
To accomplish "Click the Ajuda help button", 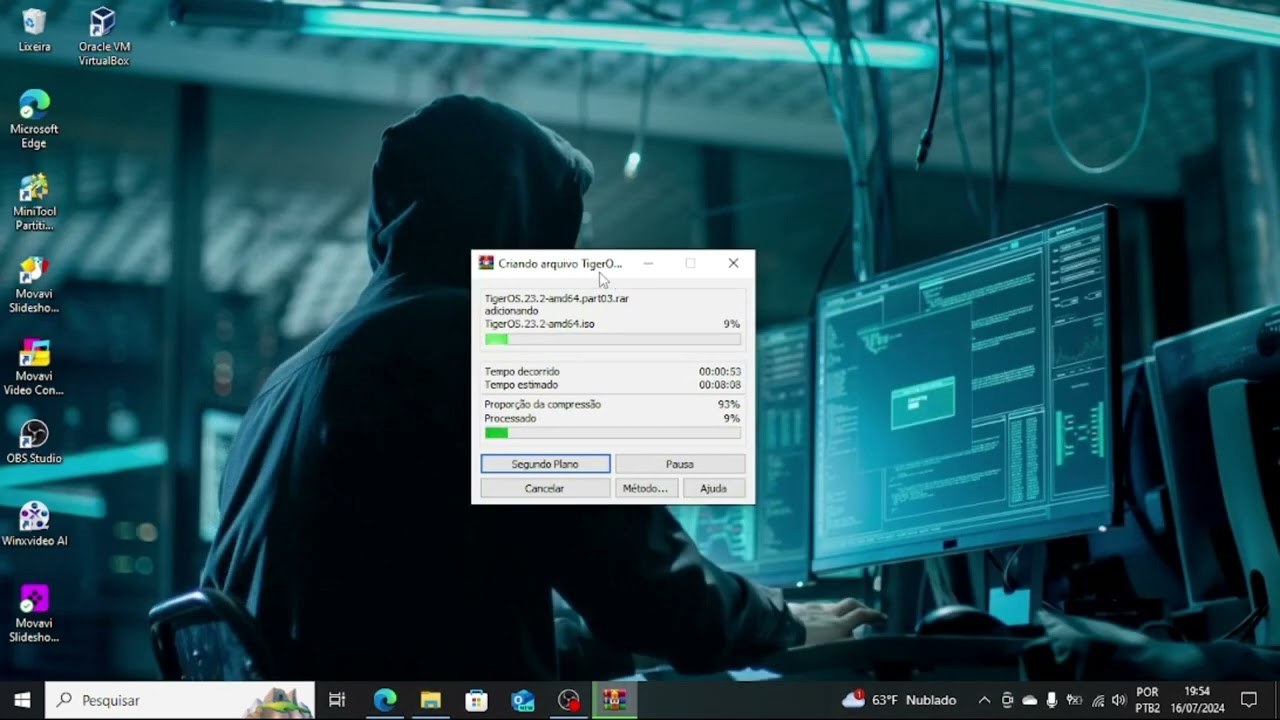I will [x=713, y=488].
